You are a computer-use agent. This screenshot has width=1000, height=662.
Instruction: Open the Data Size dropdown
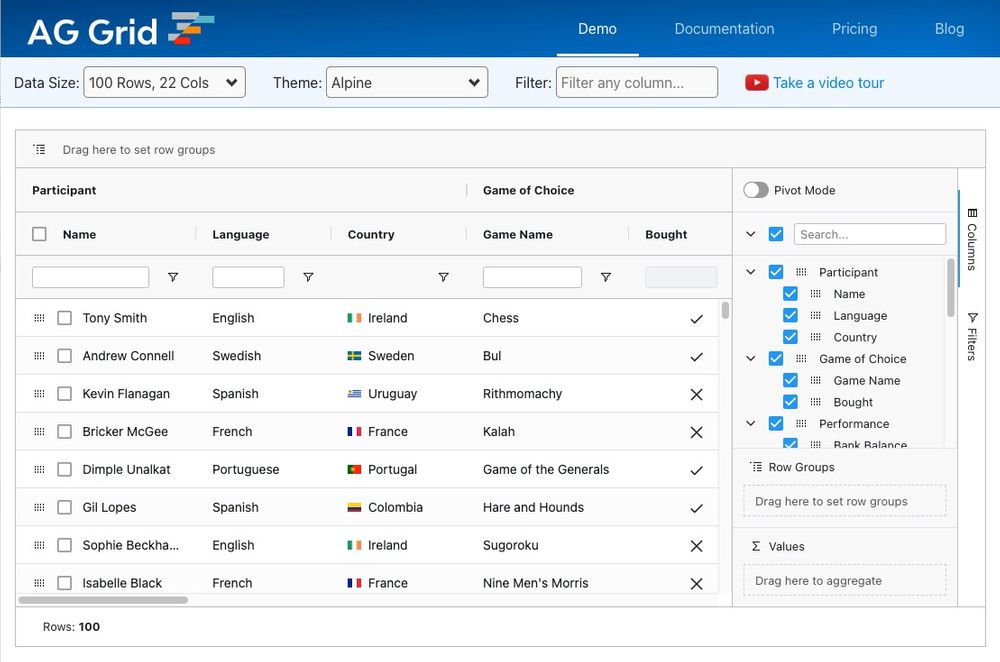coord(164,83)
